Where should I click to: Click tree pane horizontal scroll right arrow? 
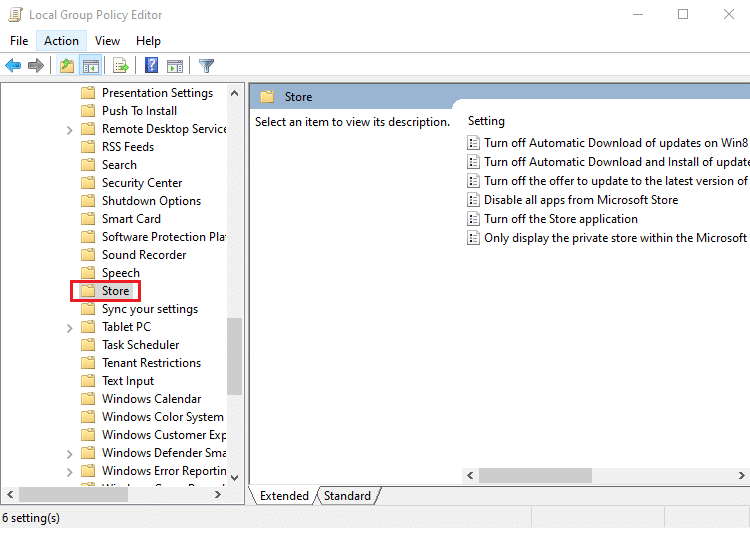coord(218,495)
